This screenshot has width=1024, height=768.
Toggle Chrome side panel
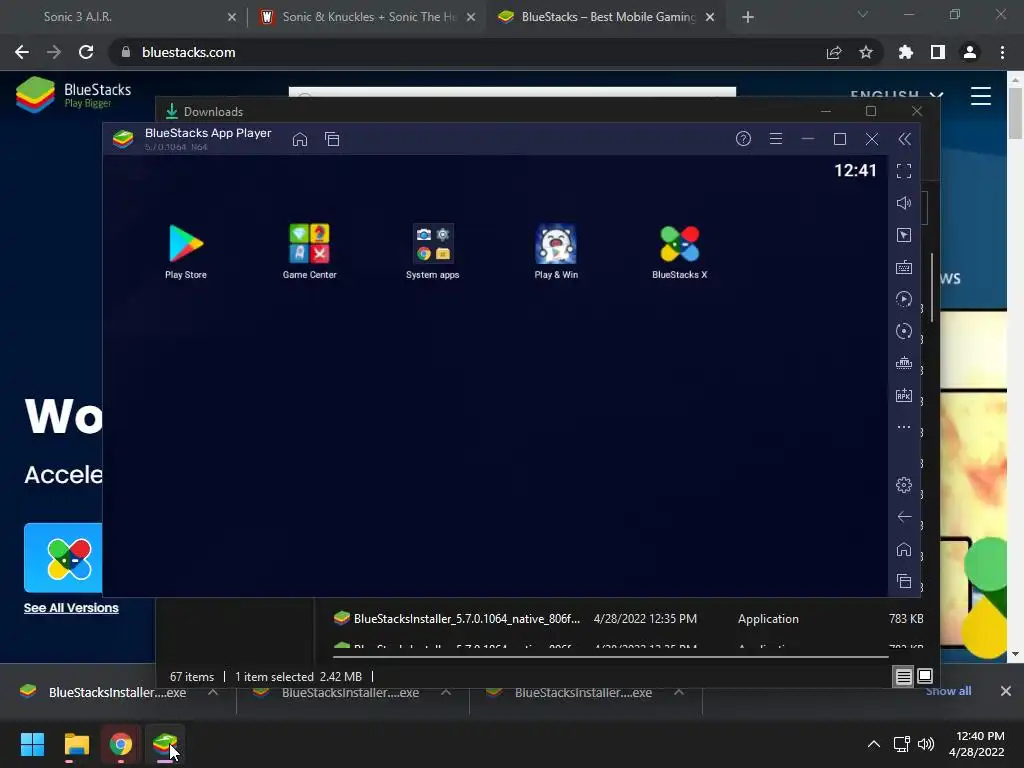938,52
